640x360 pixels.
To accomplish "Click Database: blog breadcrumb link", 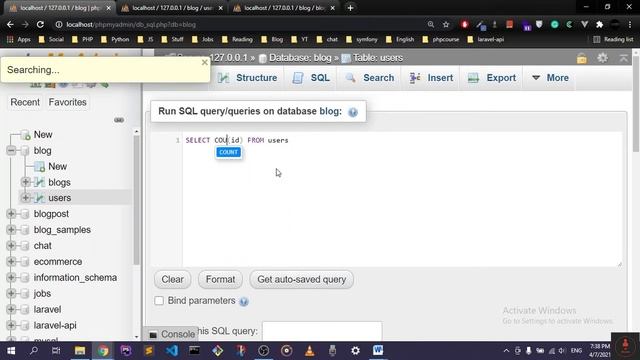I will [300, 58].
